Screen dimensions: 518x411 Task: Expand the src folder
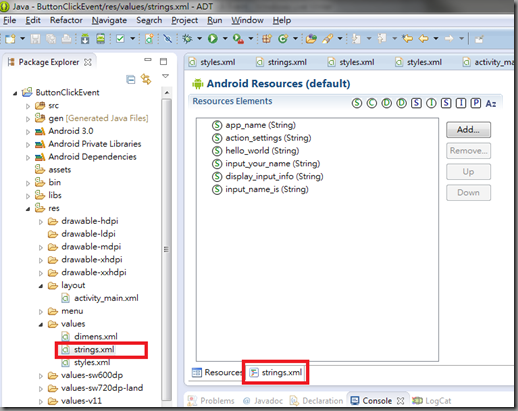(x=28, y=106)
